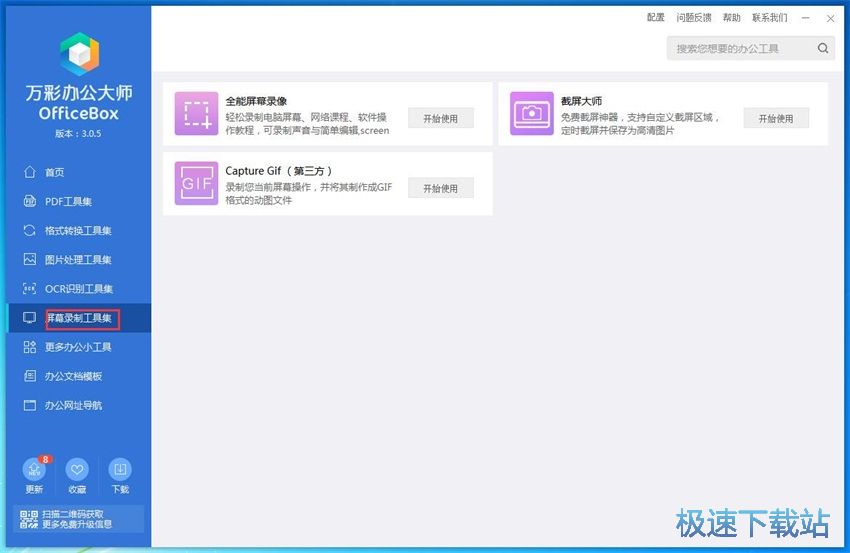
Task: Click the 全能屏幕录像 selection-frame icon
Action: [196, 113]
